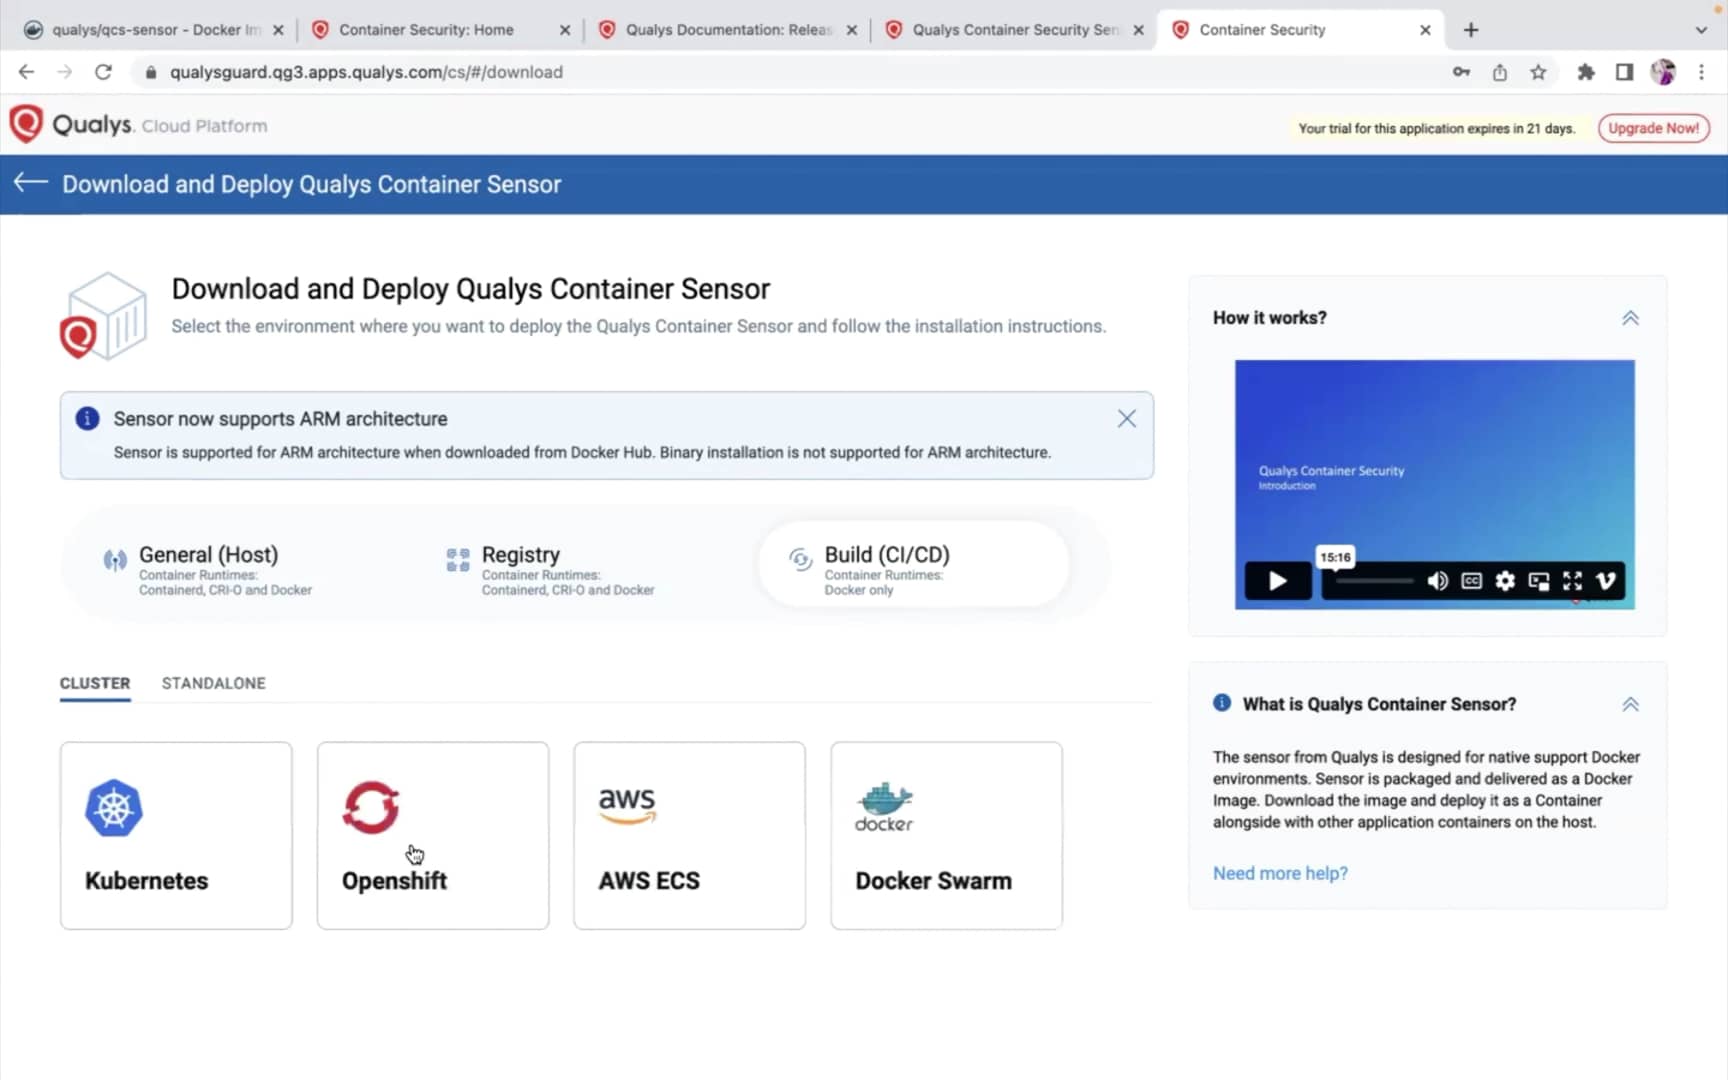Collapse the What is Qualys Container Sensor panel
Screen dimensions: 1728x1080
point(1630,703)
